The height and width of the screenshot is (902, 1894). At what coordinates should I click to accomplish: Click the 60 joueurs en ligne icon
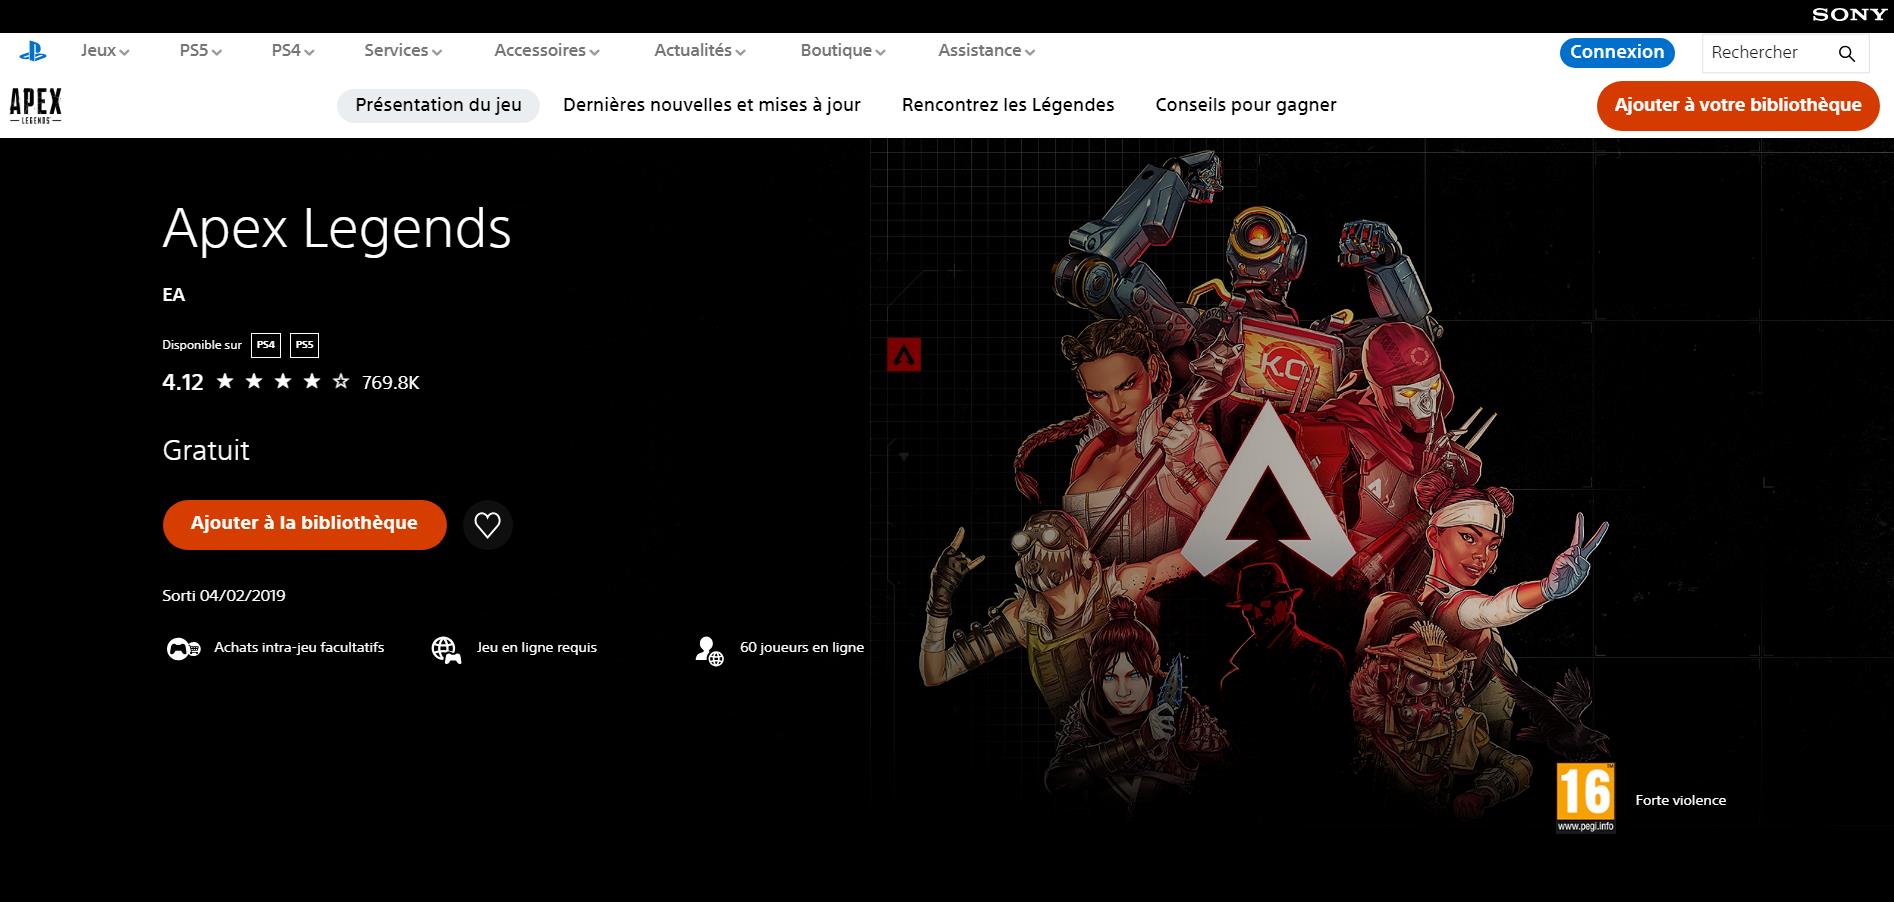708,649
